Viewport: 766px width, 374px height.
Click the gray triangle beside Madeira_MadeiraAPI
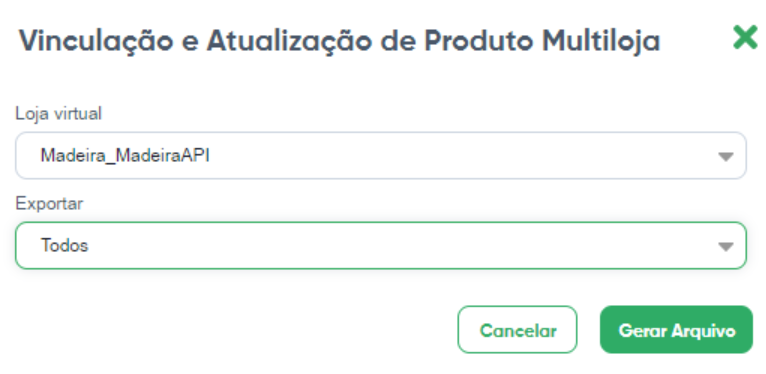click(x=726, y=157)
